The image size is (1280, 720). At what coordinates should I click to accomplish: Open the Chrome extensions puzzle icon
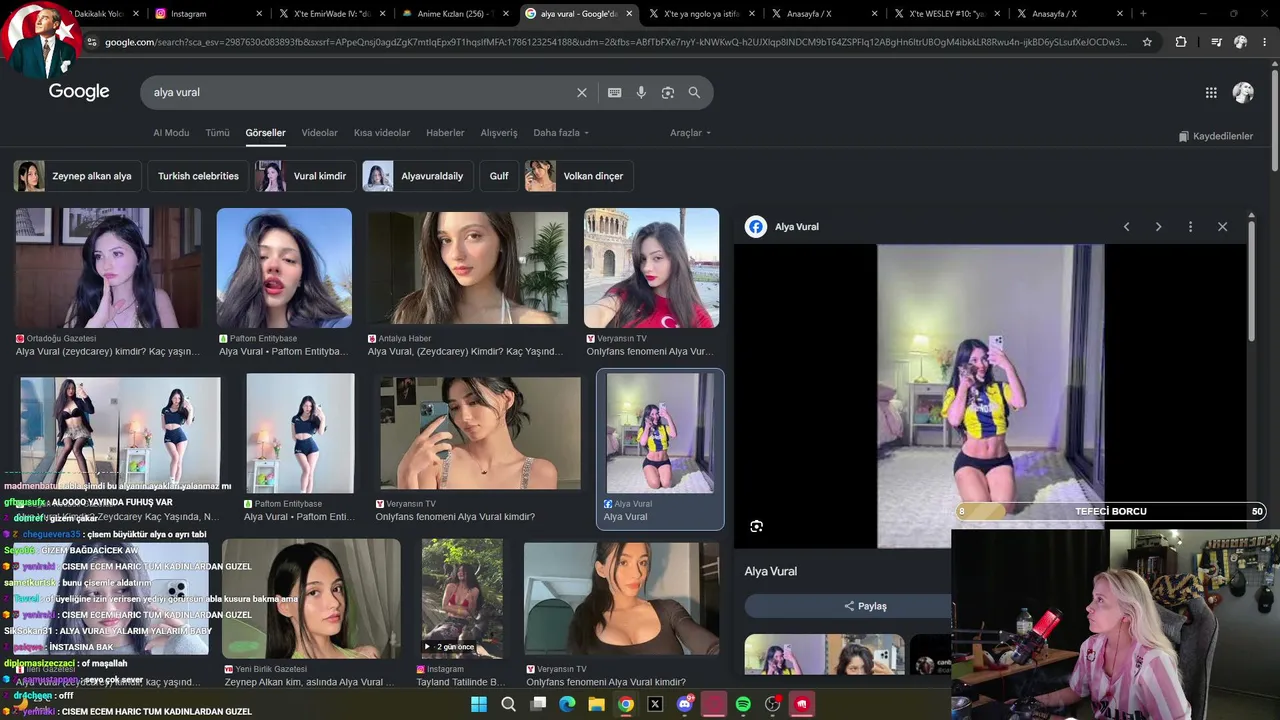tap(1181, 42)
